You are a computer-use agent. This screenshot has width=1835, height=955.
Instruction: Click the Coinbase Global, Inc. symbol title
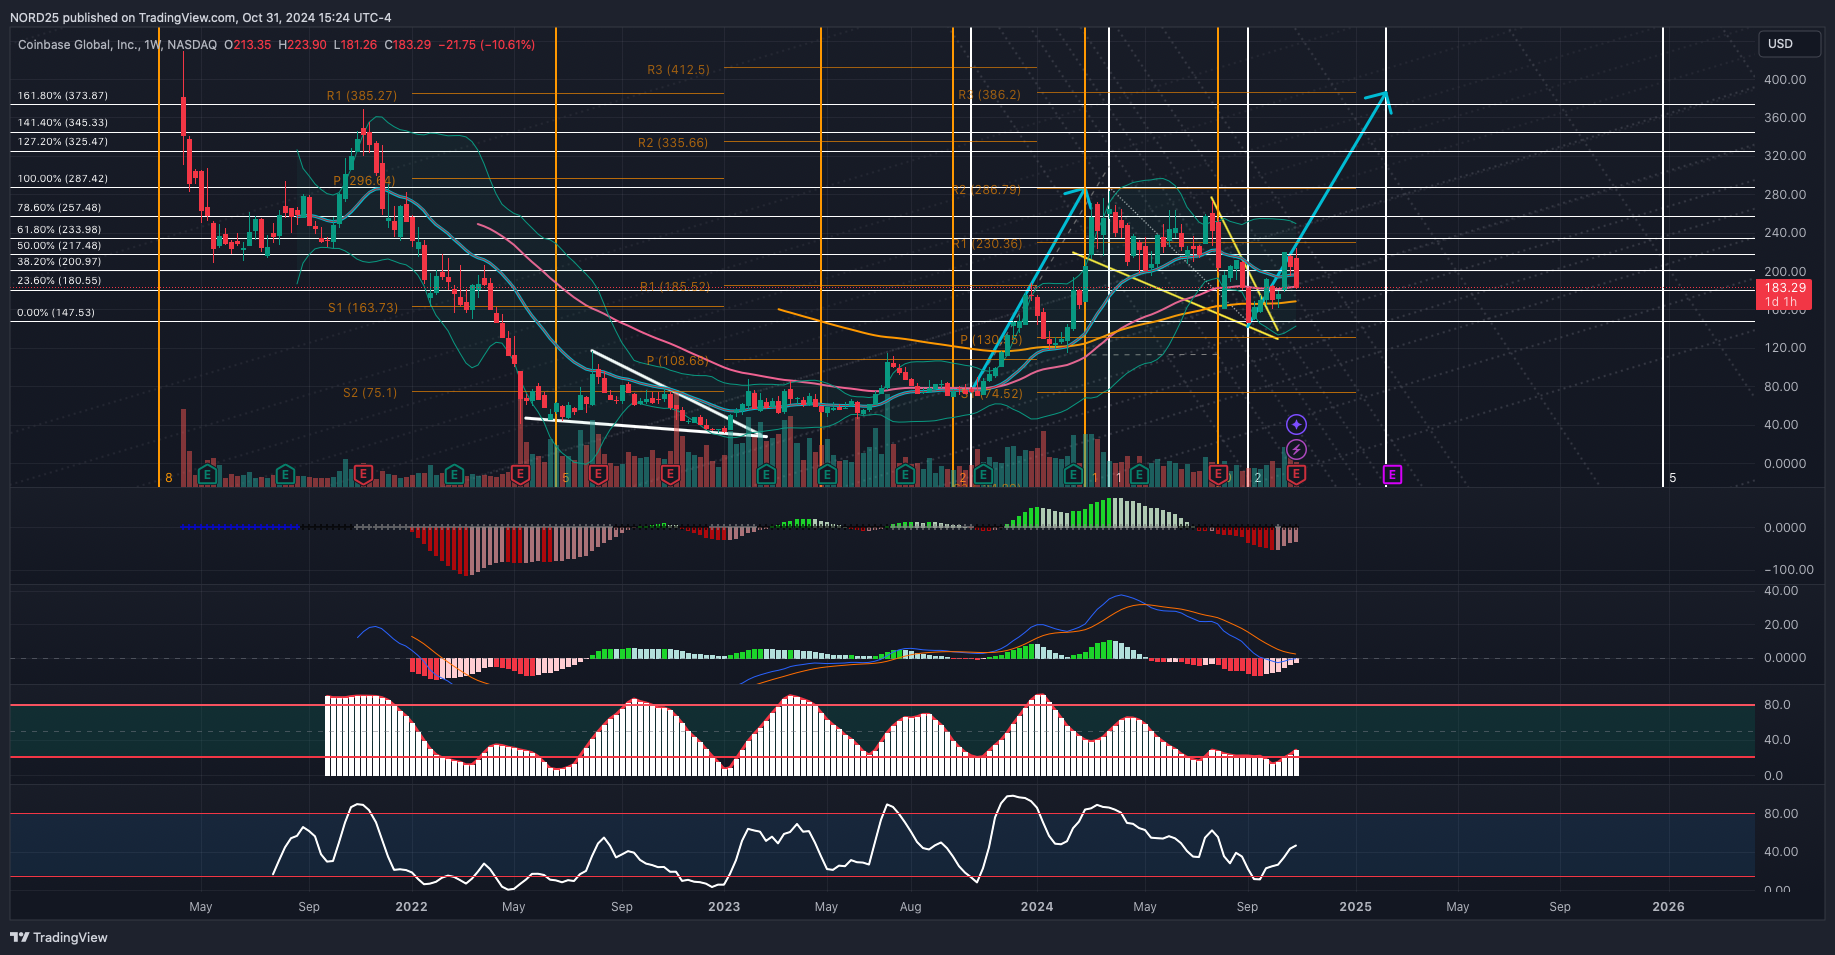79,45
